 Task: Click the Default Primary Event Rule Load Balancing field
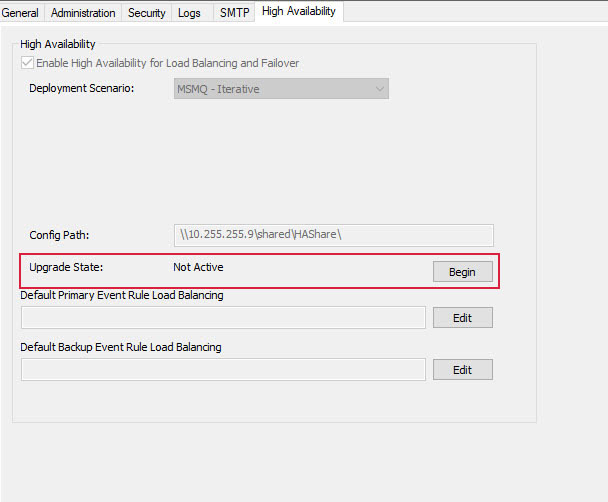(223, 318)
